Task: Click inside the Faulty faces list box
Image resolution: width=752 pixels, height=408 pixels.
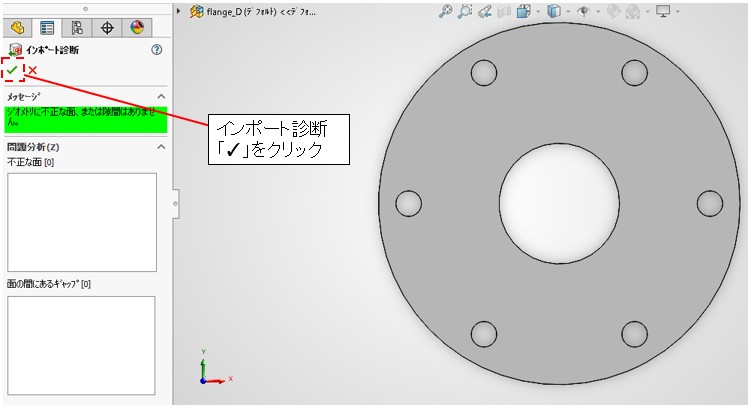Action: (81, 221)
